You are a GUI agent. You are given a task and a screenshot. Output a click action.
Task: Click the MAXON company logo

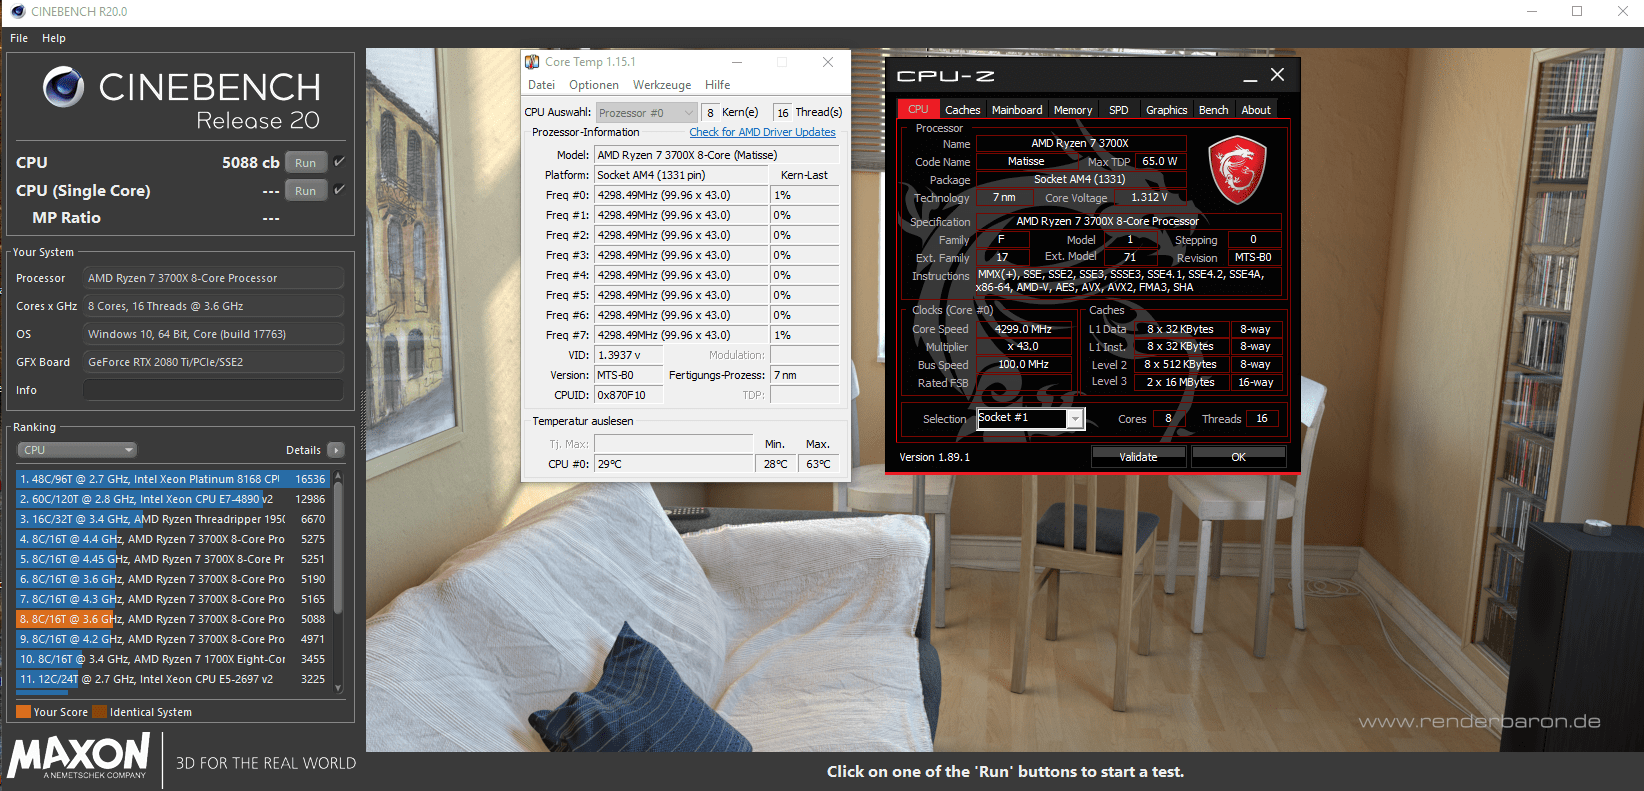click(x=79, y=756)
